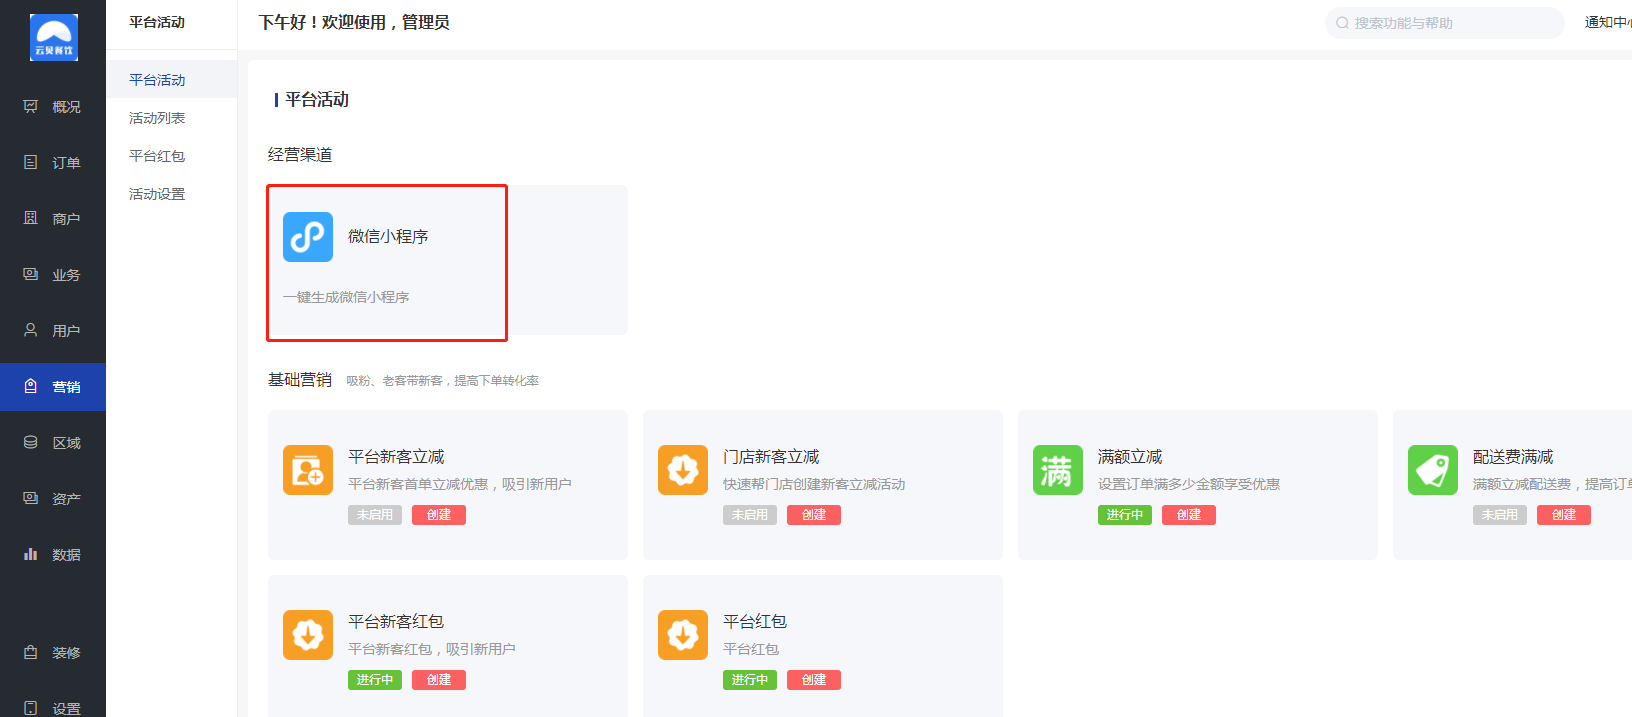
Task: Click 未启用 status on 门店新客立减
Action: tap(750, 515)
